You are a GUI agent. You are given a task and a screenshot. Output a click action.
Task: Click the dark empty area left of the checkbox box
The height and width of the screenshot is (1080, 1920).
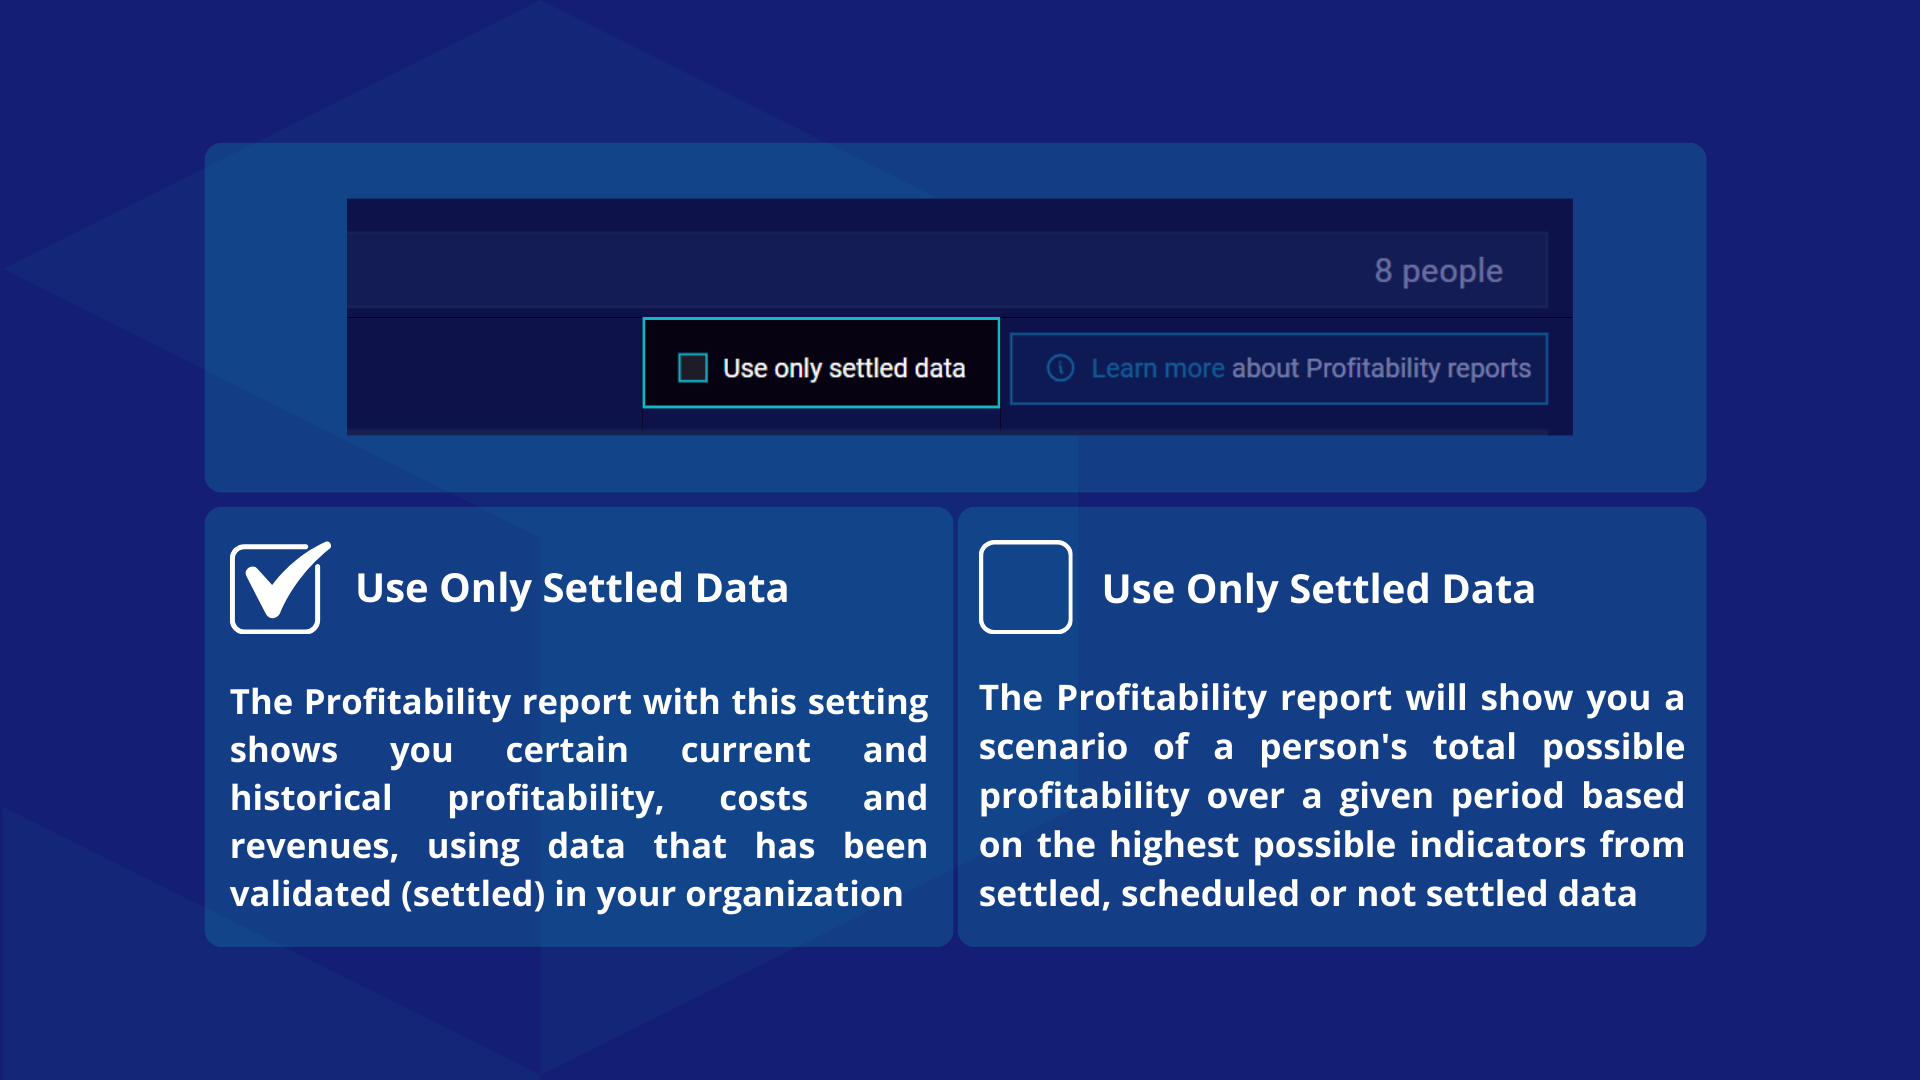pyautogui.click(x=494, y=374)
